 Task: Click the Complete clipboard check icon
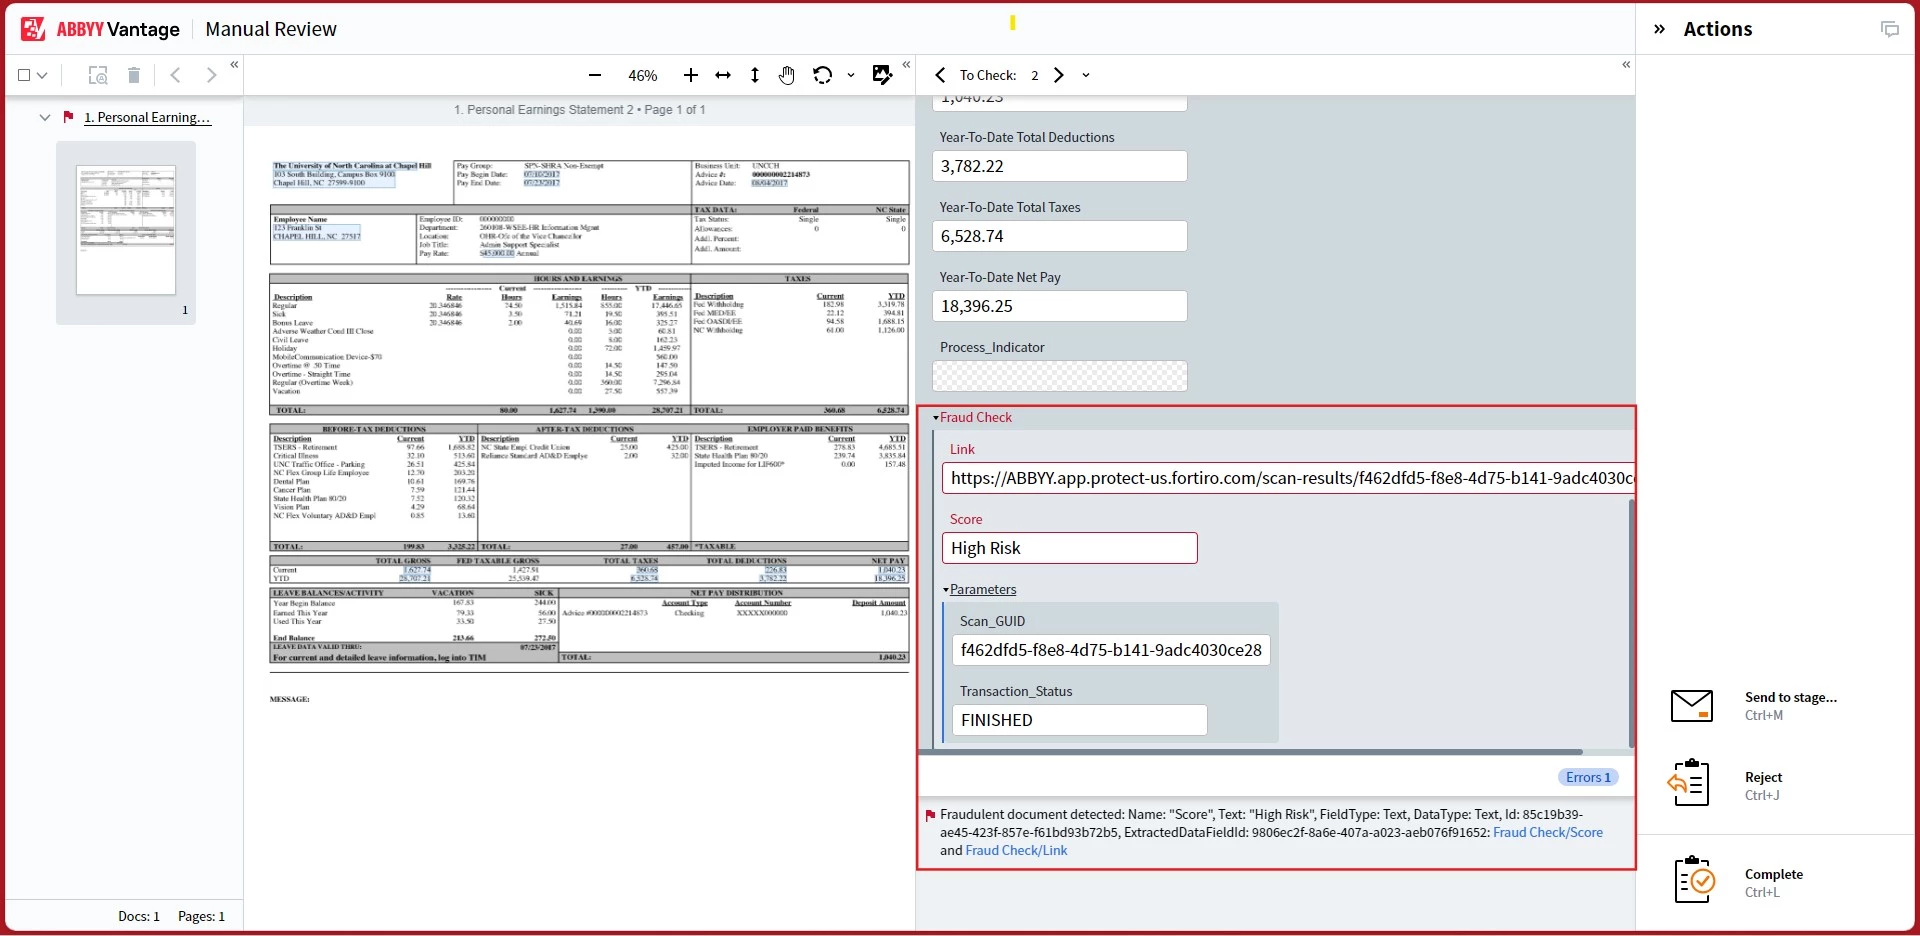pyautogui.click(x=1694, y=880)
